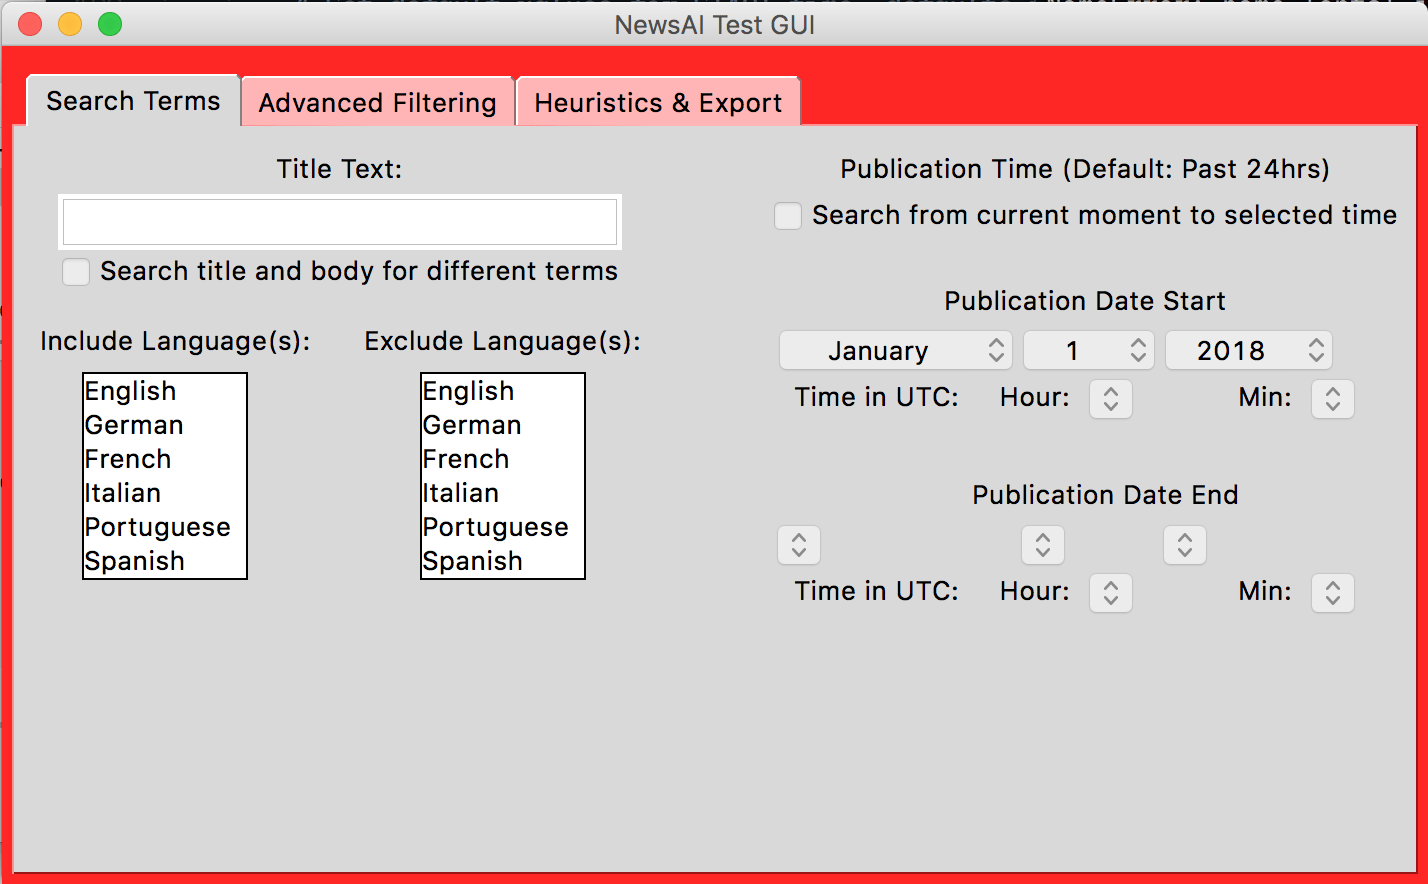Choose German from Include Languages list
Viewport: 1428px width, 884px height.
click(x=133, y=425)
